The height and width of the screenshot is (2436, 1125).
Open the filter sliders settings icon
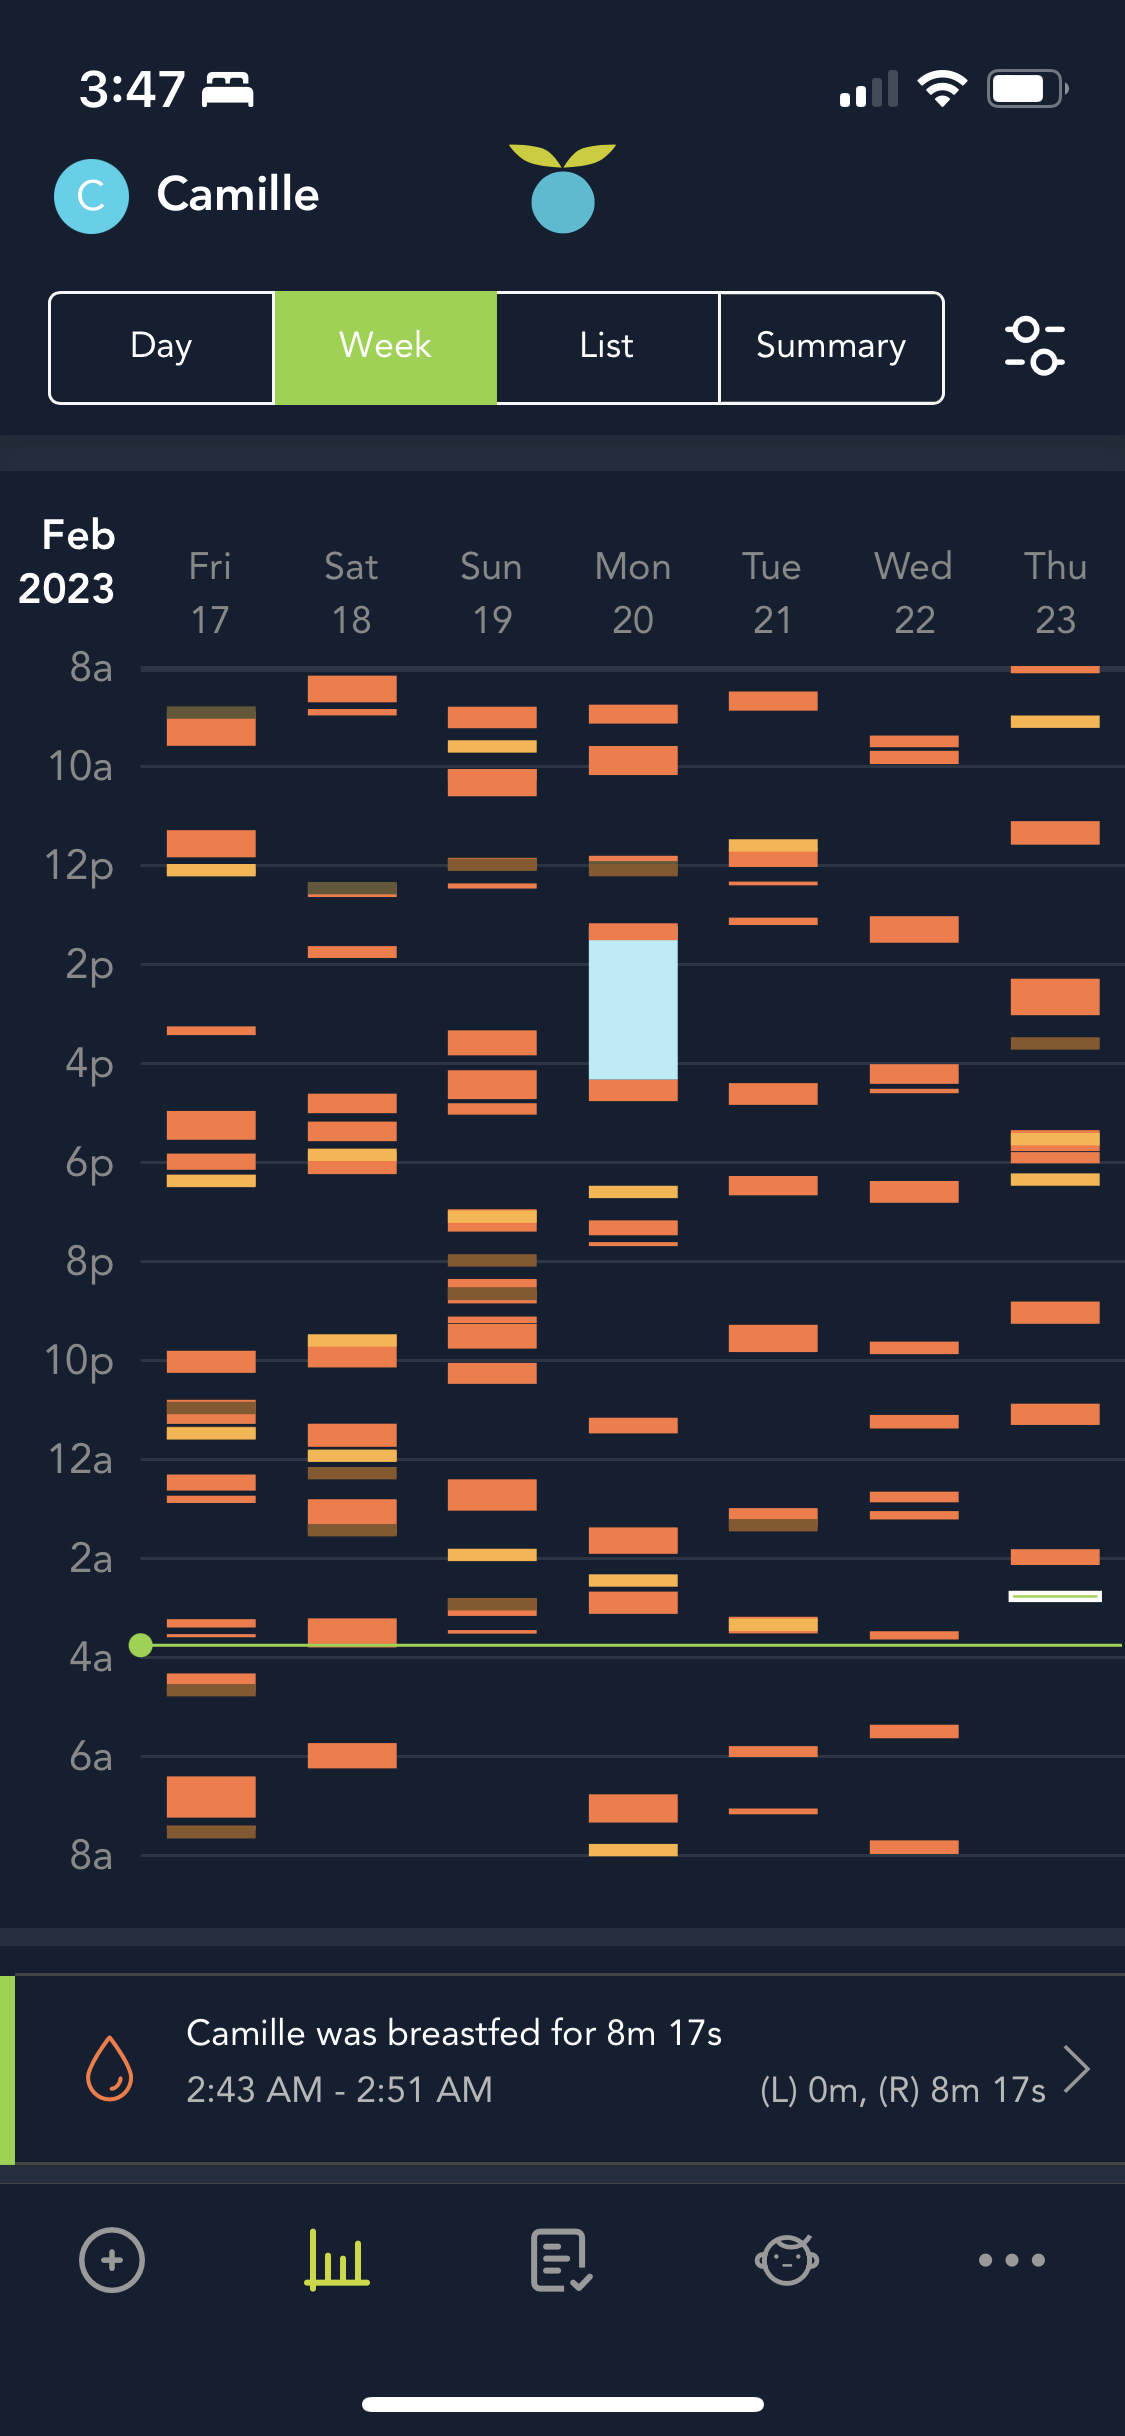point(1034,346)
